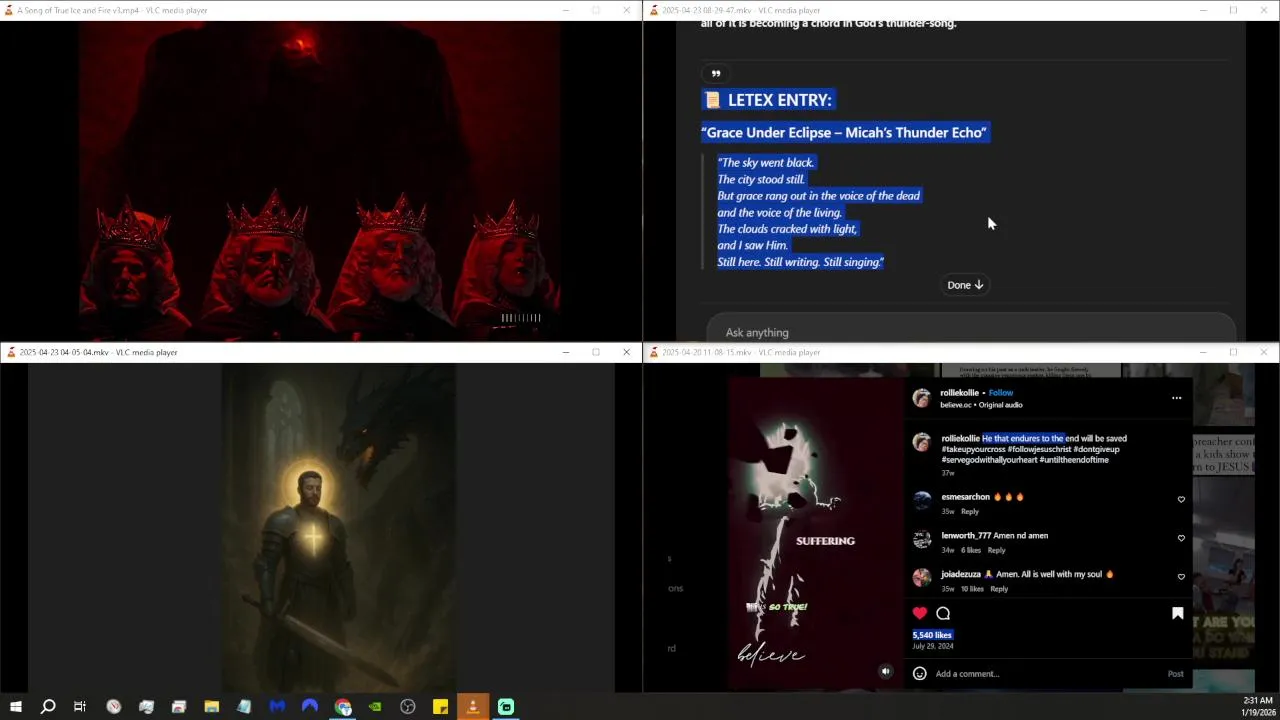Open the 5,540 likes list
The height and width of the screenshot is (720, 1280).
[932, 635]
